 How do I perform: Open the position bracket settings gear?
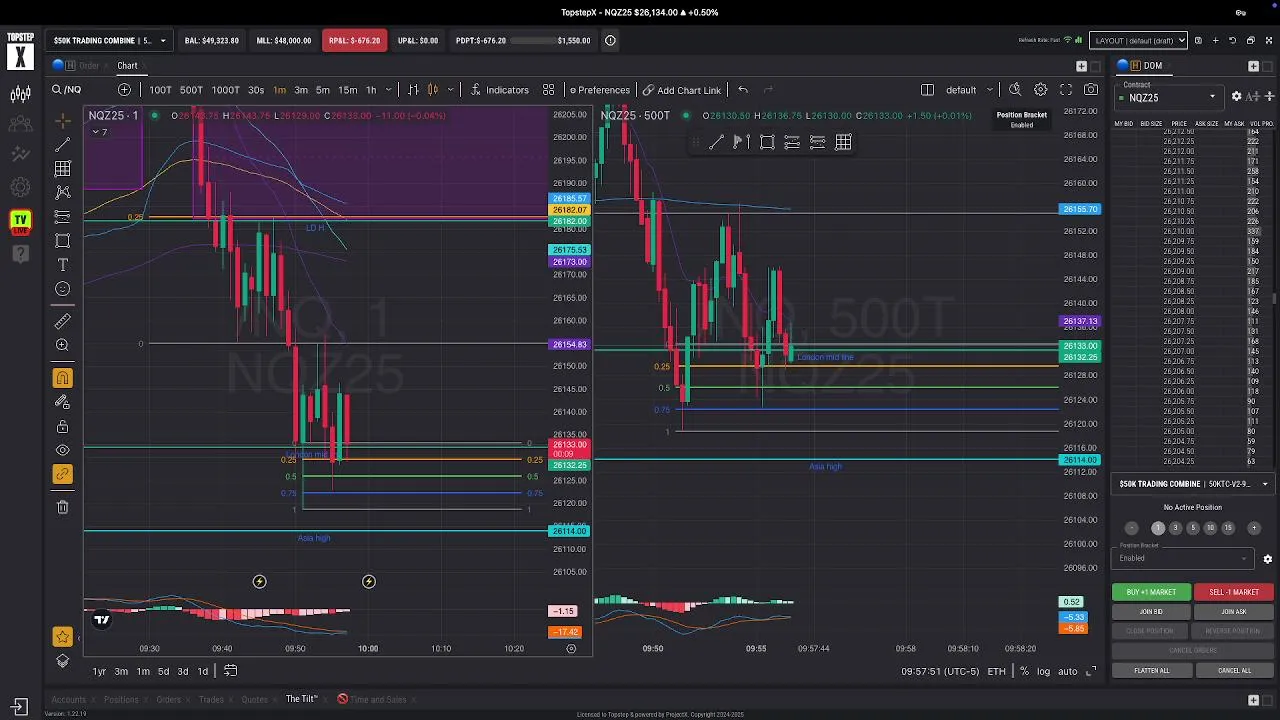(x=1267, y=559)
